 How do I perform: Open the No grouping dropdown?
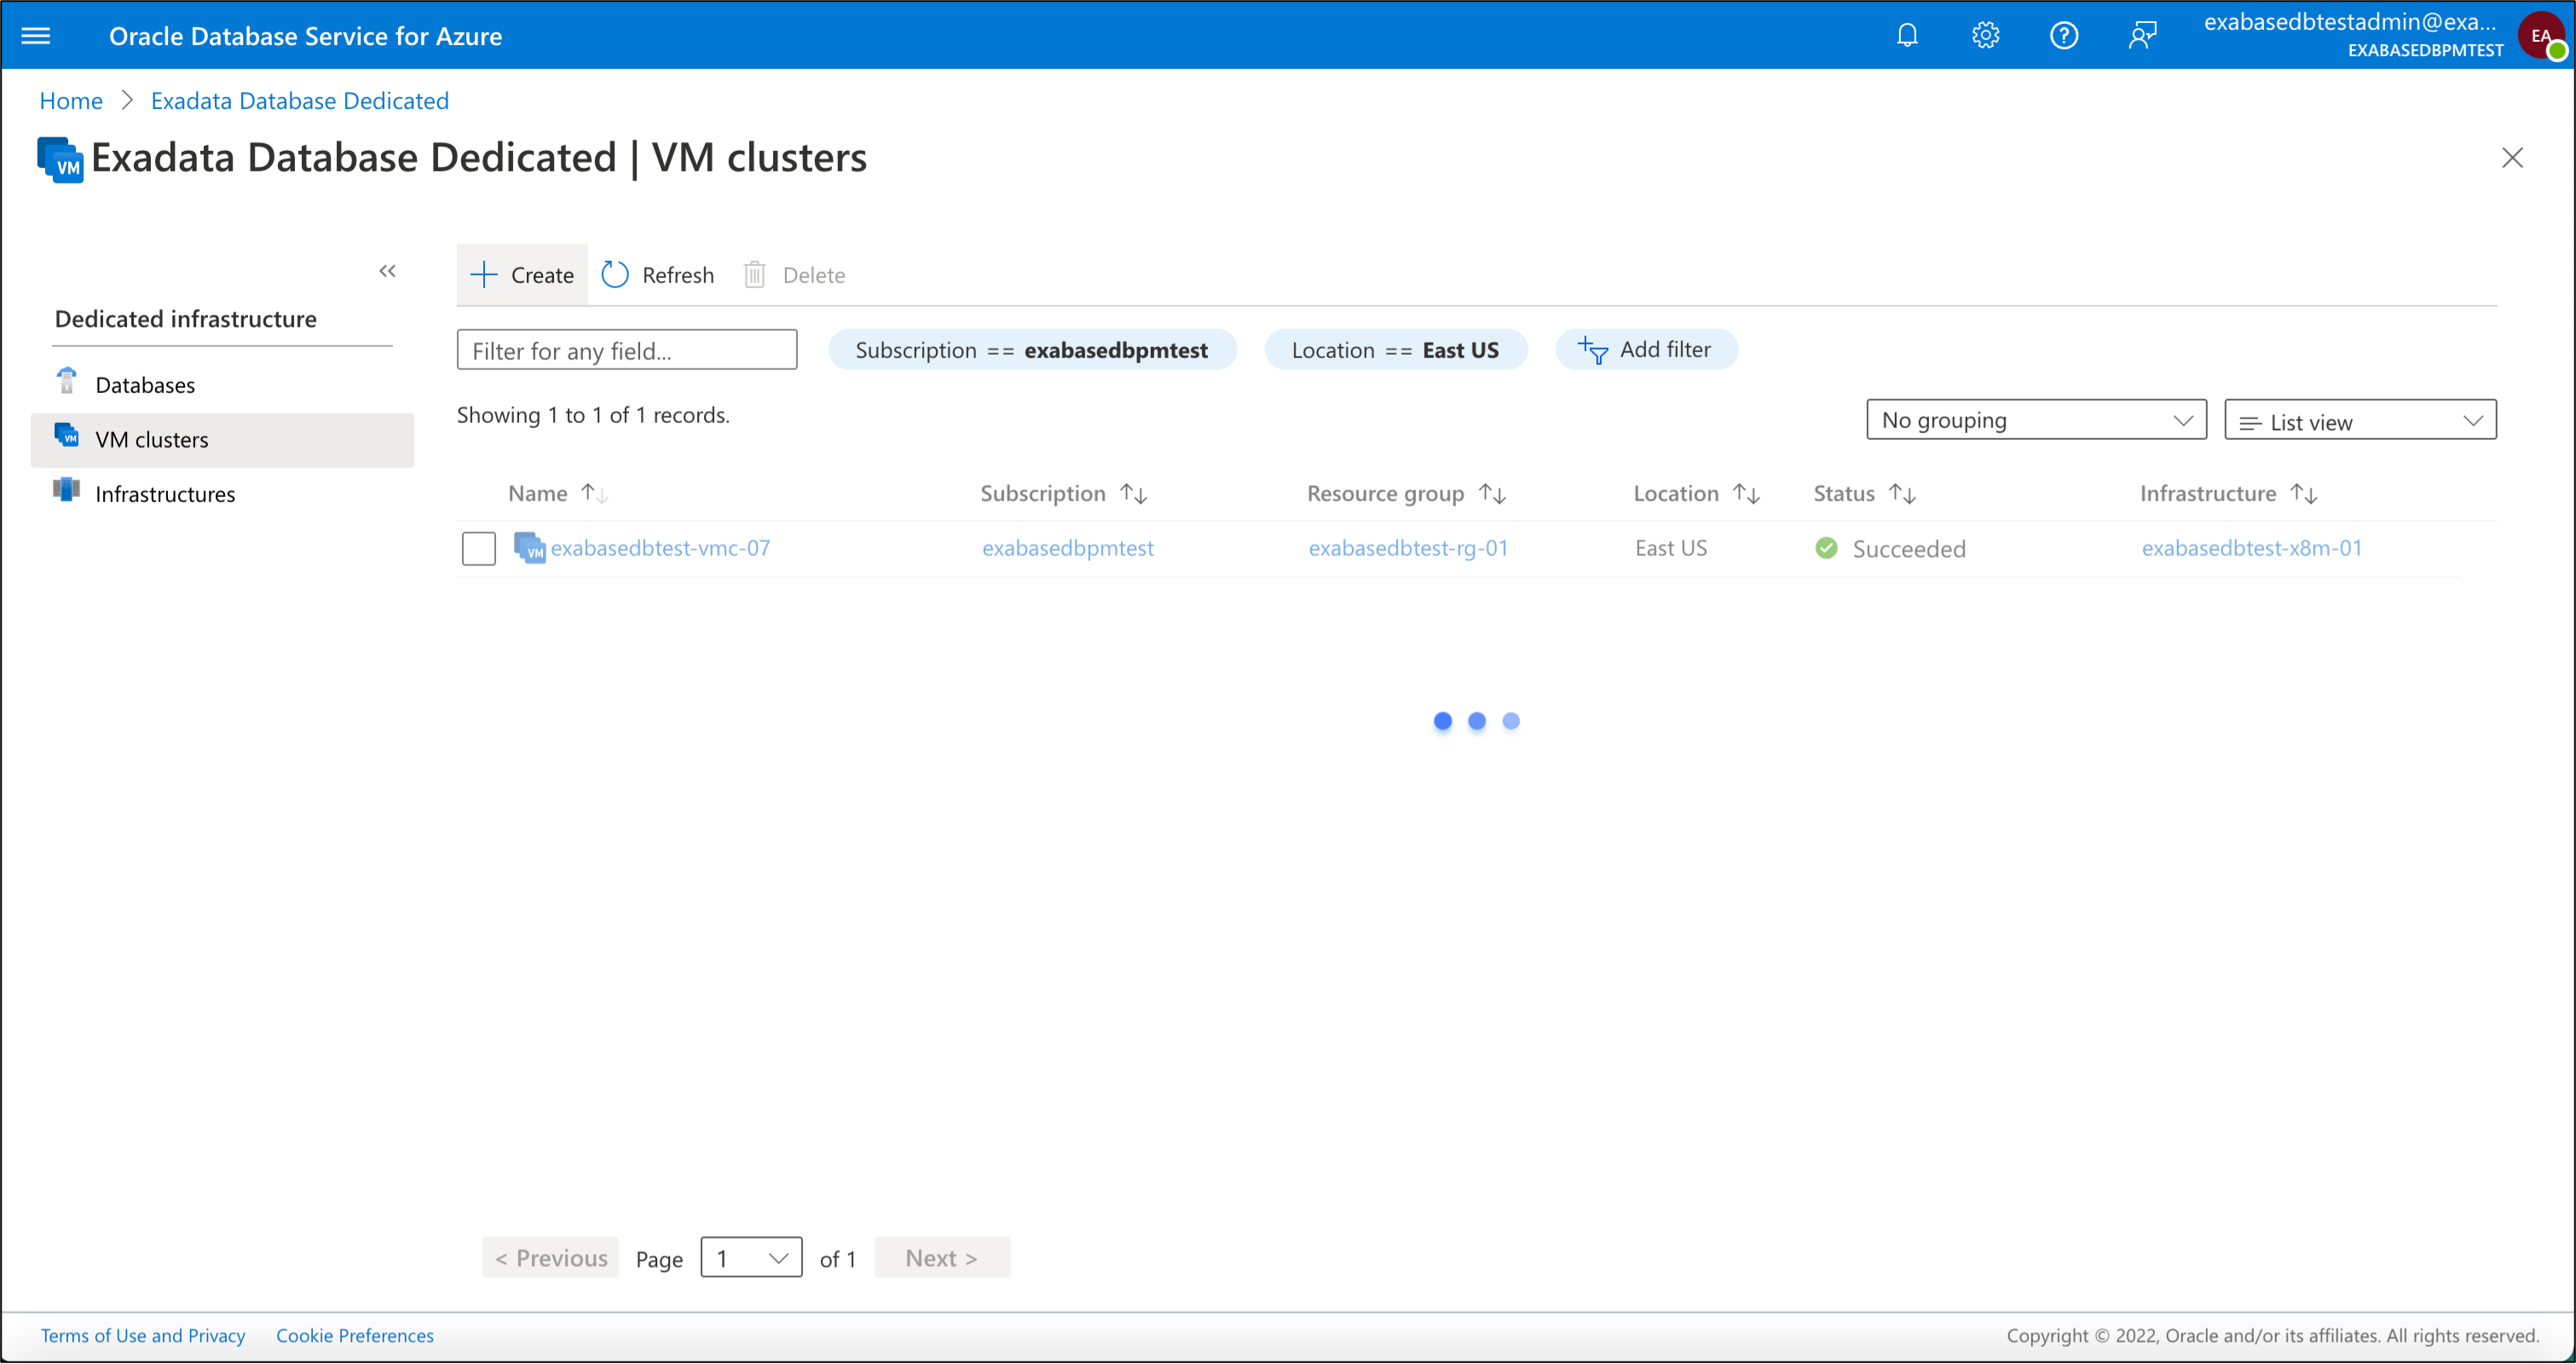pos(2036,419)
